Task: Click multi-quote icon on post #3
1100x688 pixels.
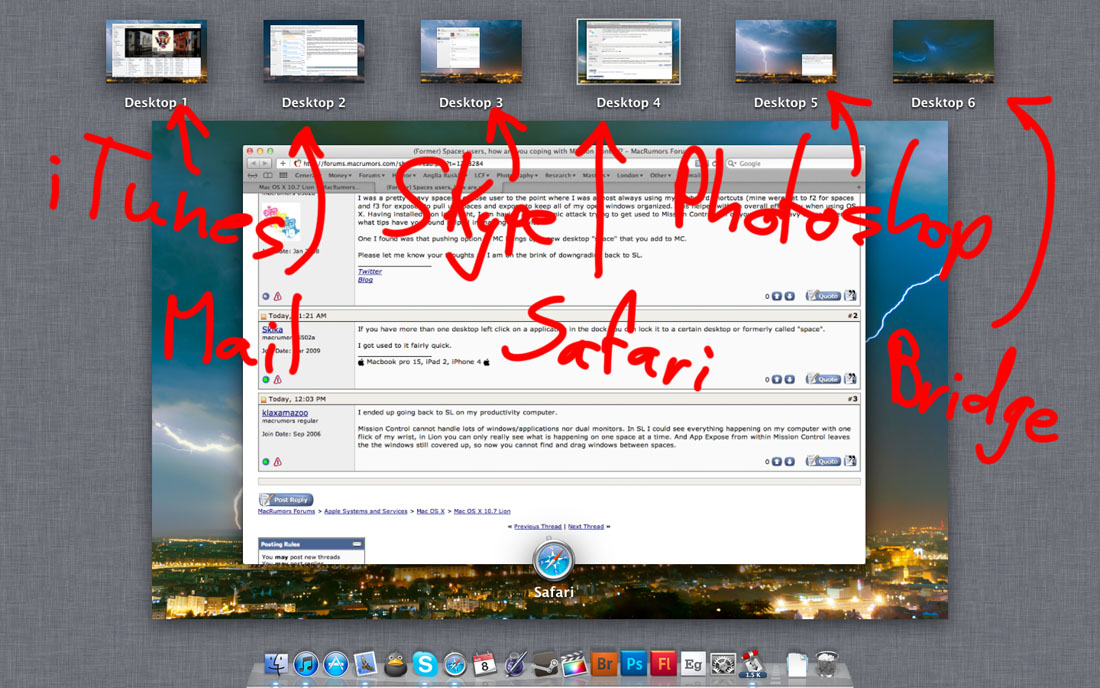Action: [850, 461]
